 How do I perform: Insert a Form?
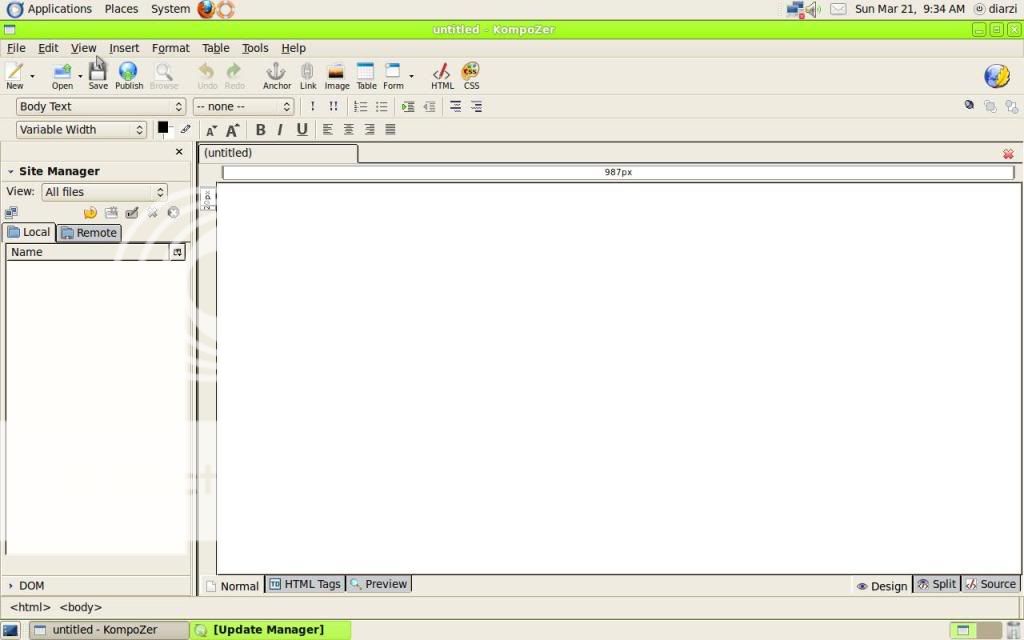[x=393, y=75]
